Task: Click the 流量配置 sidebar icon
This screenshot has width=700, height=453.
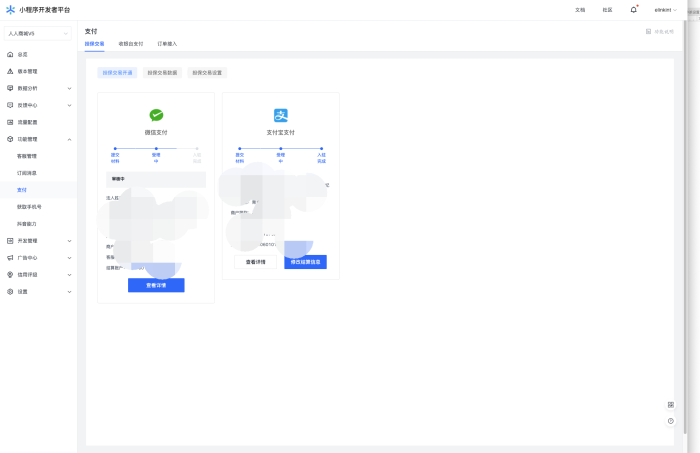Action: tap(10, 122)
